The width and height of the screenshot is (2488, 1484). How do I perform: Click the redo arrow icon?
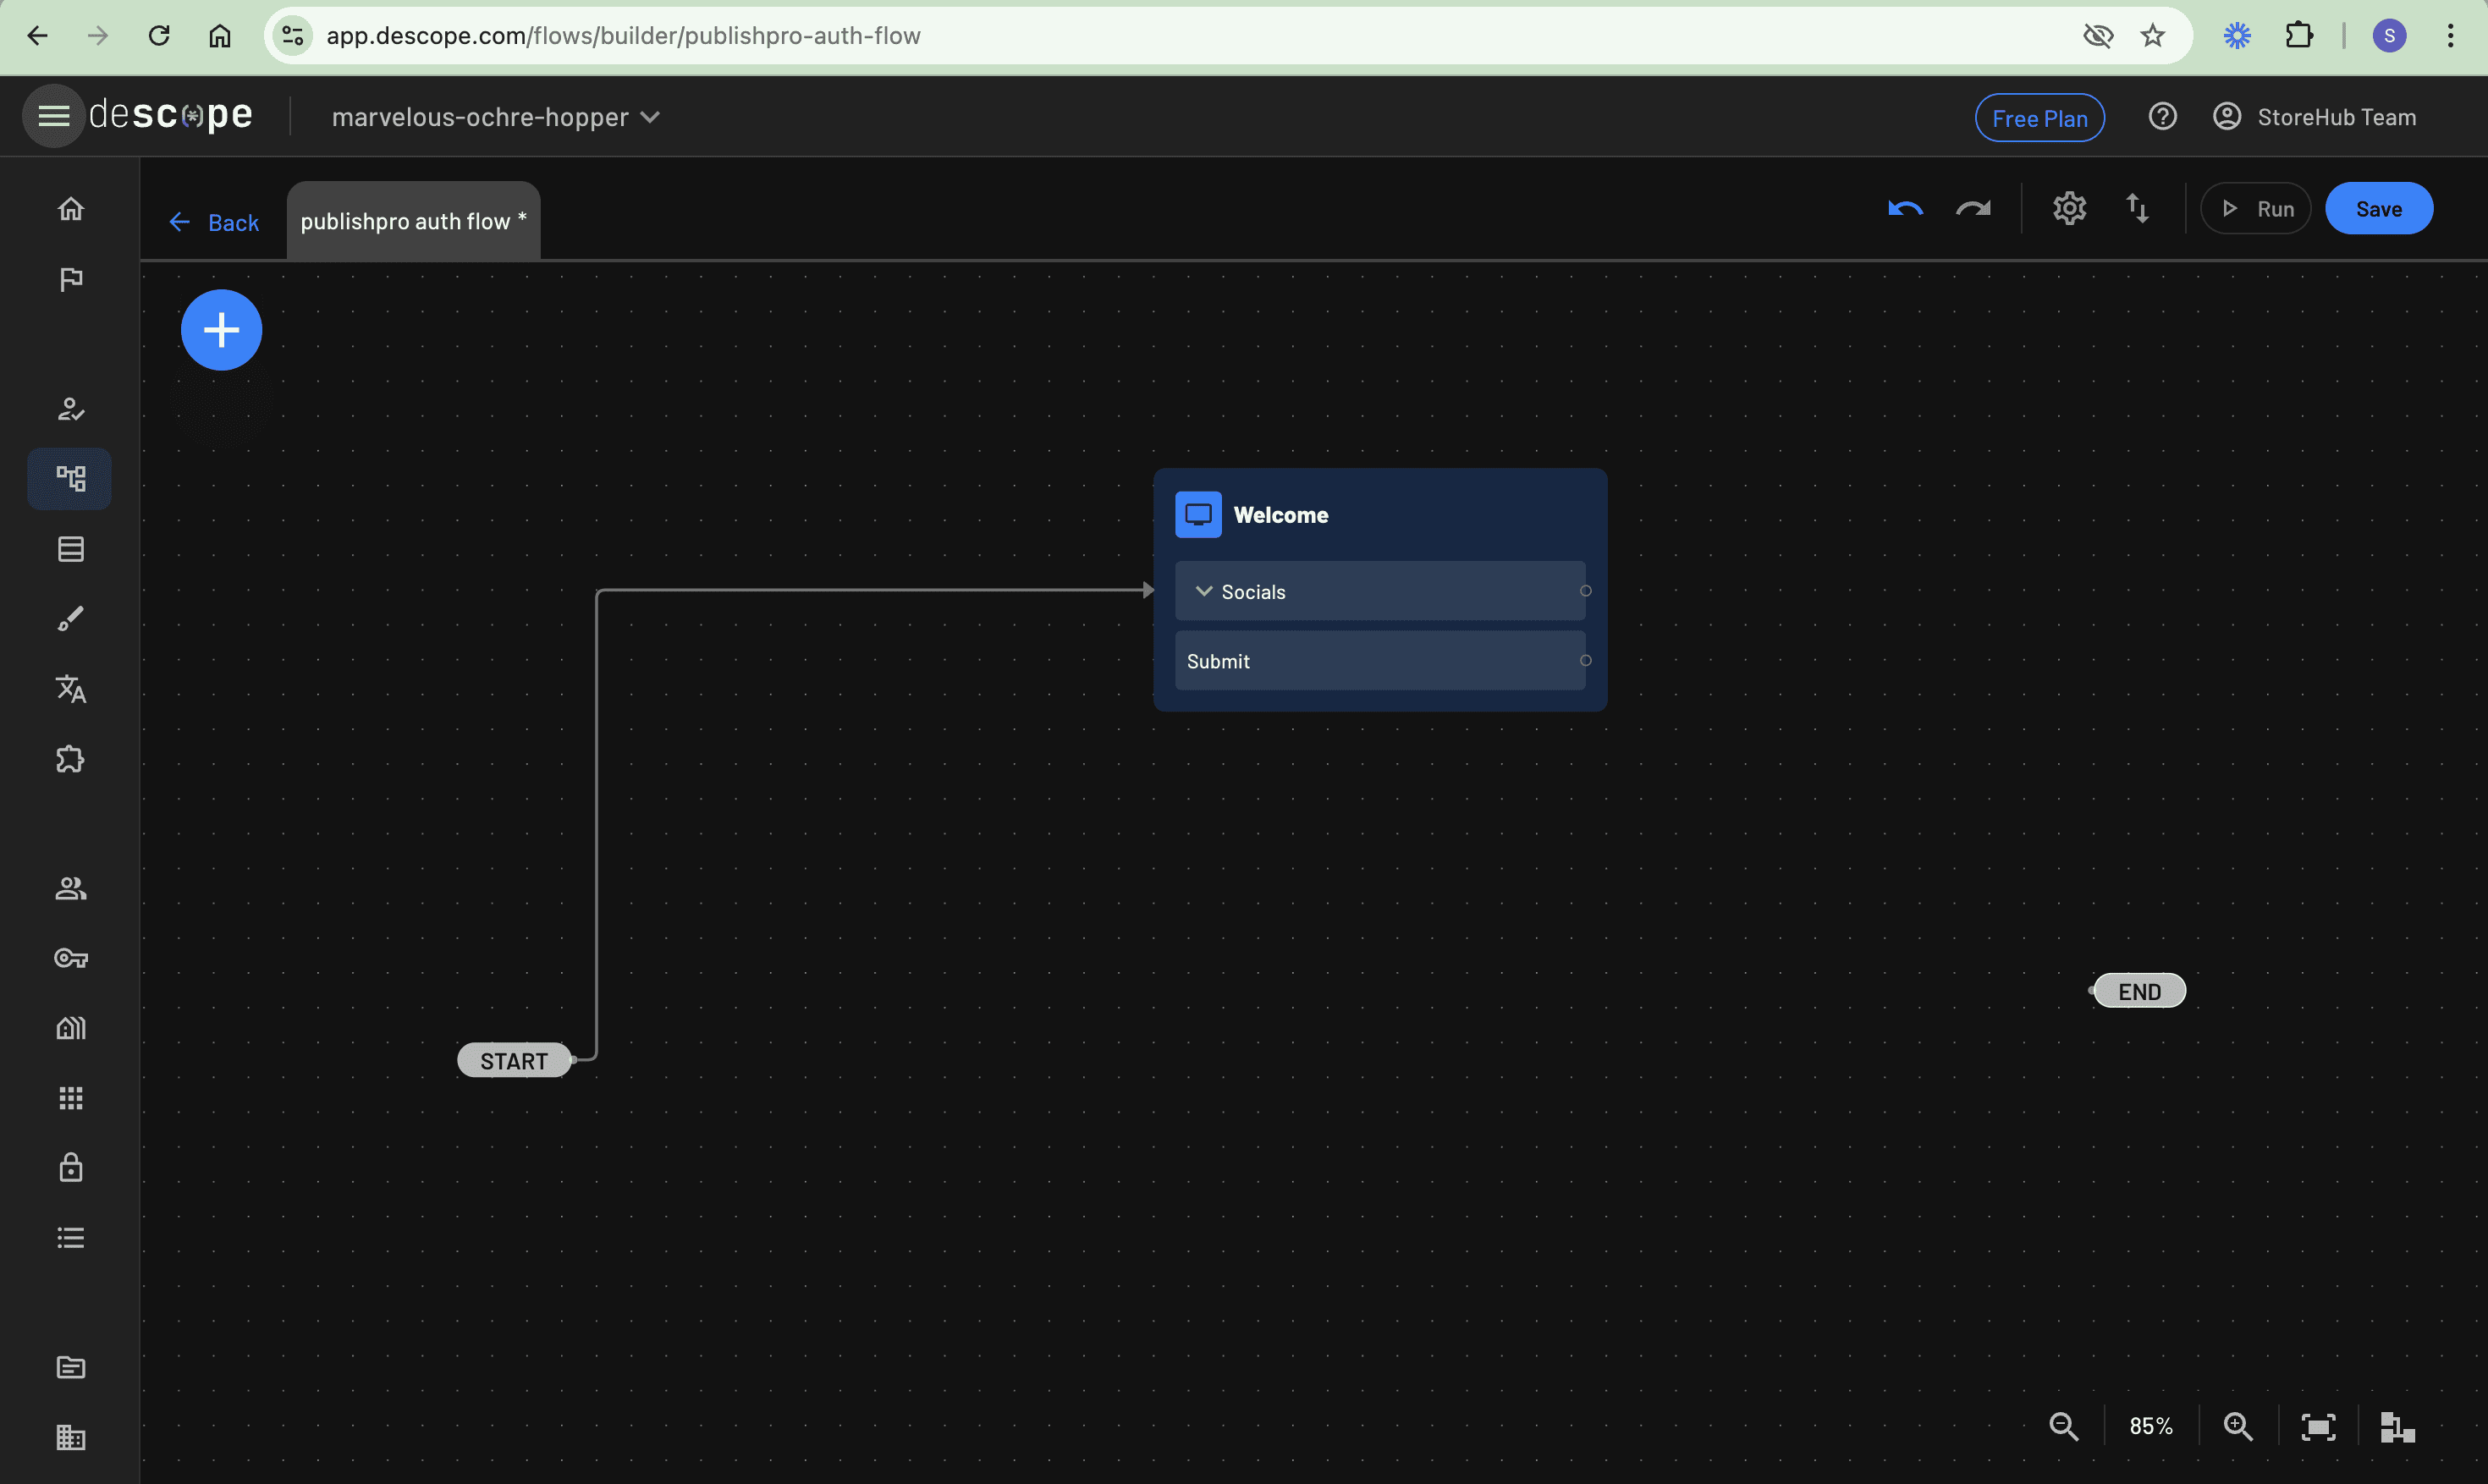[x=1973, y=209]
